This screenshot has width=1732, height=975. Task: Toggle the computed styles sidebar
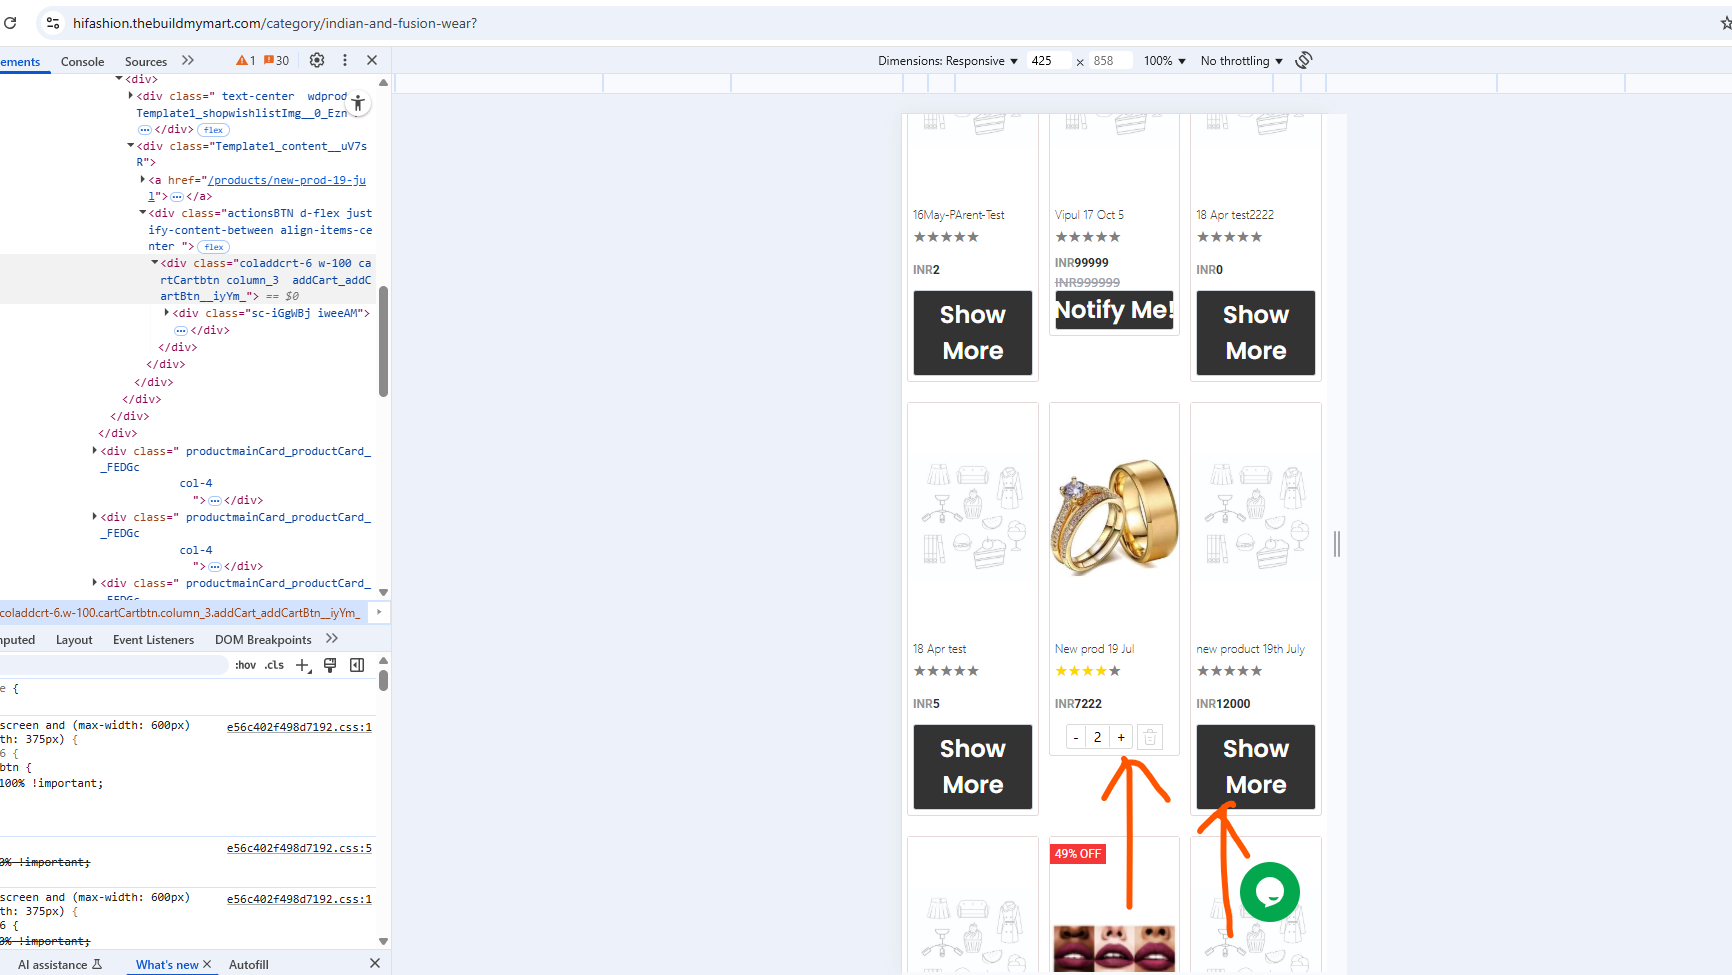[357, 665]
